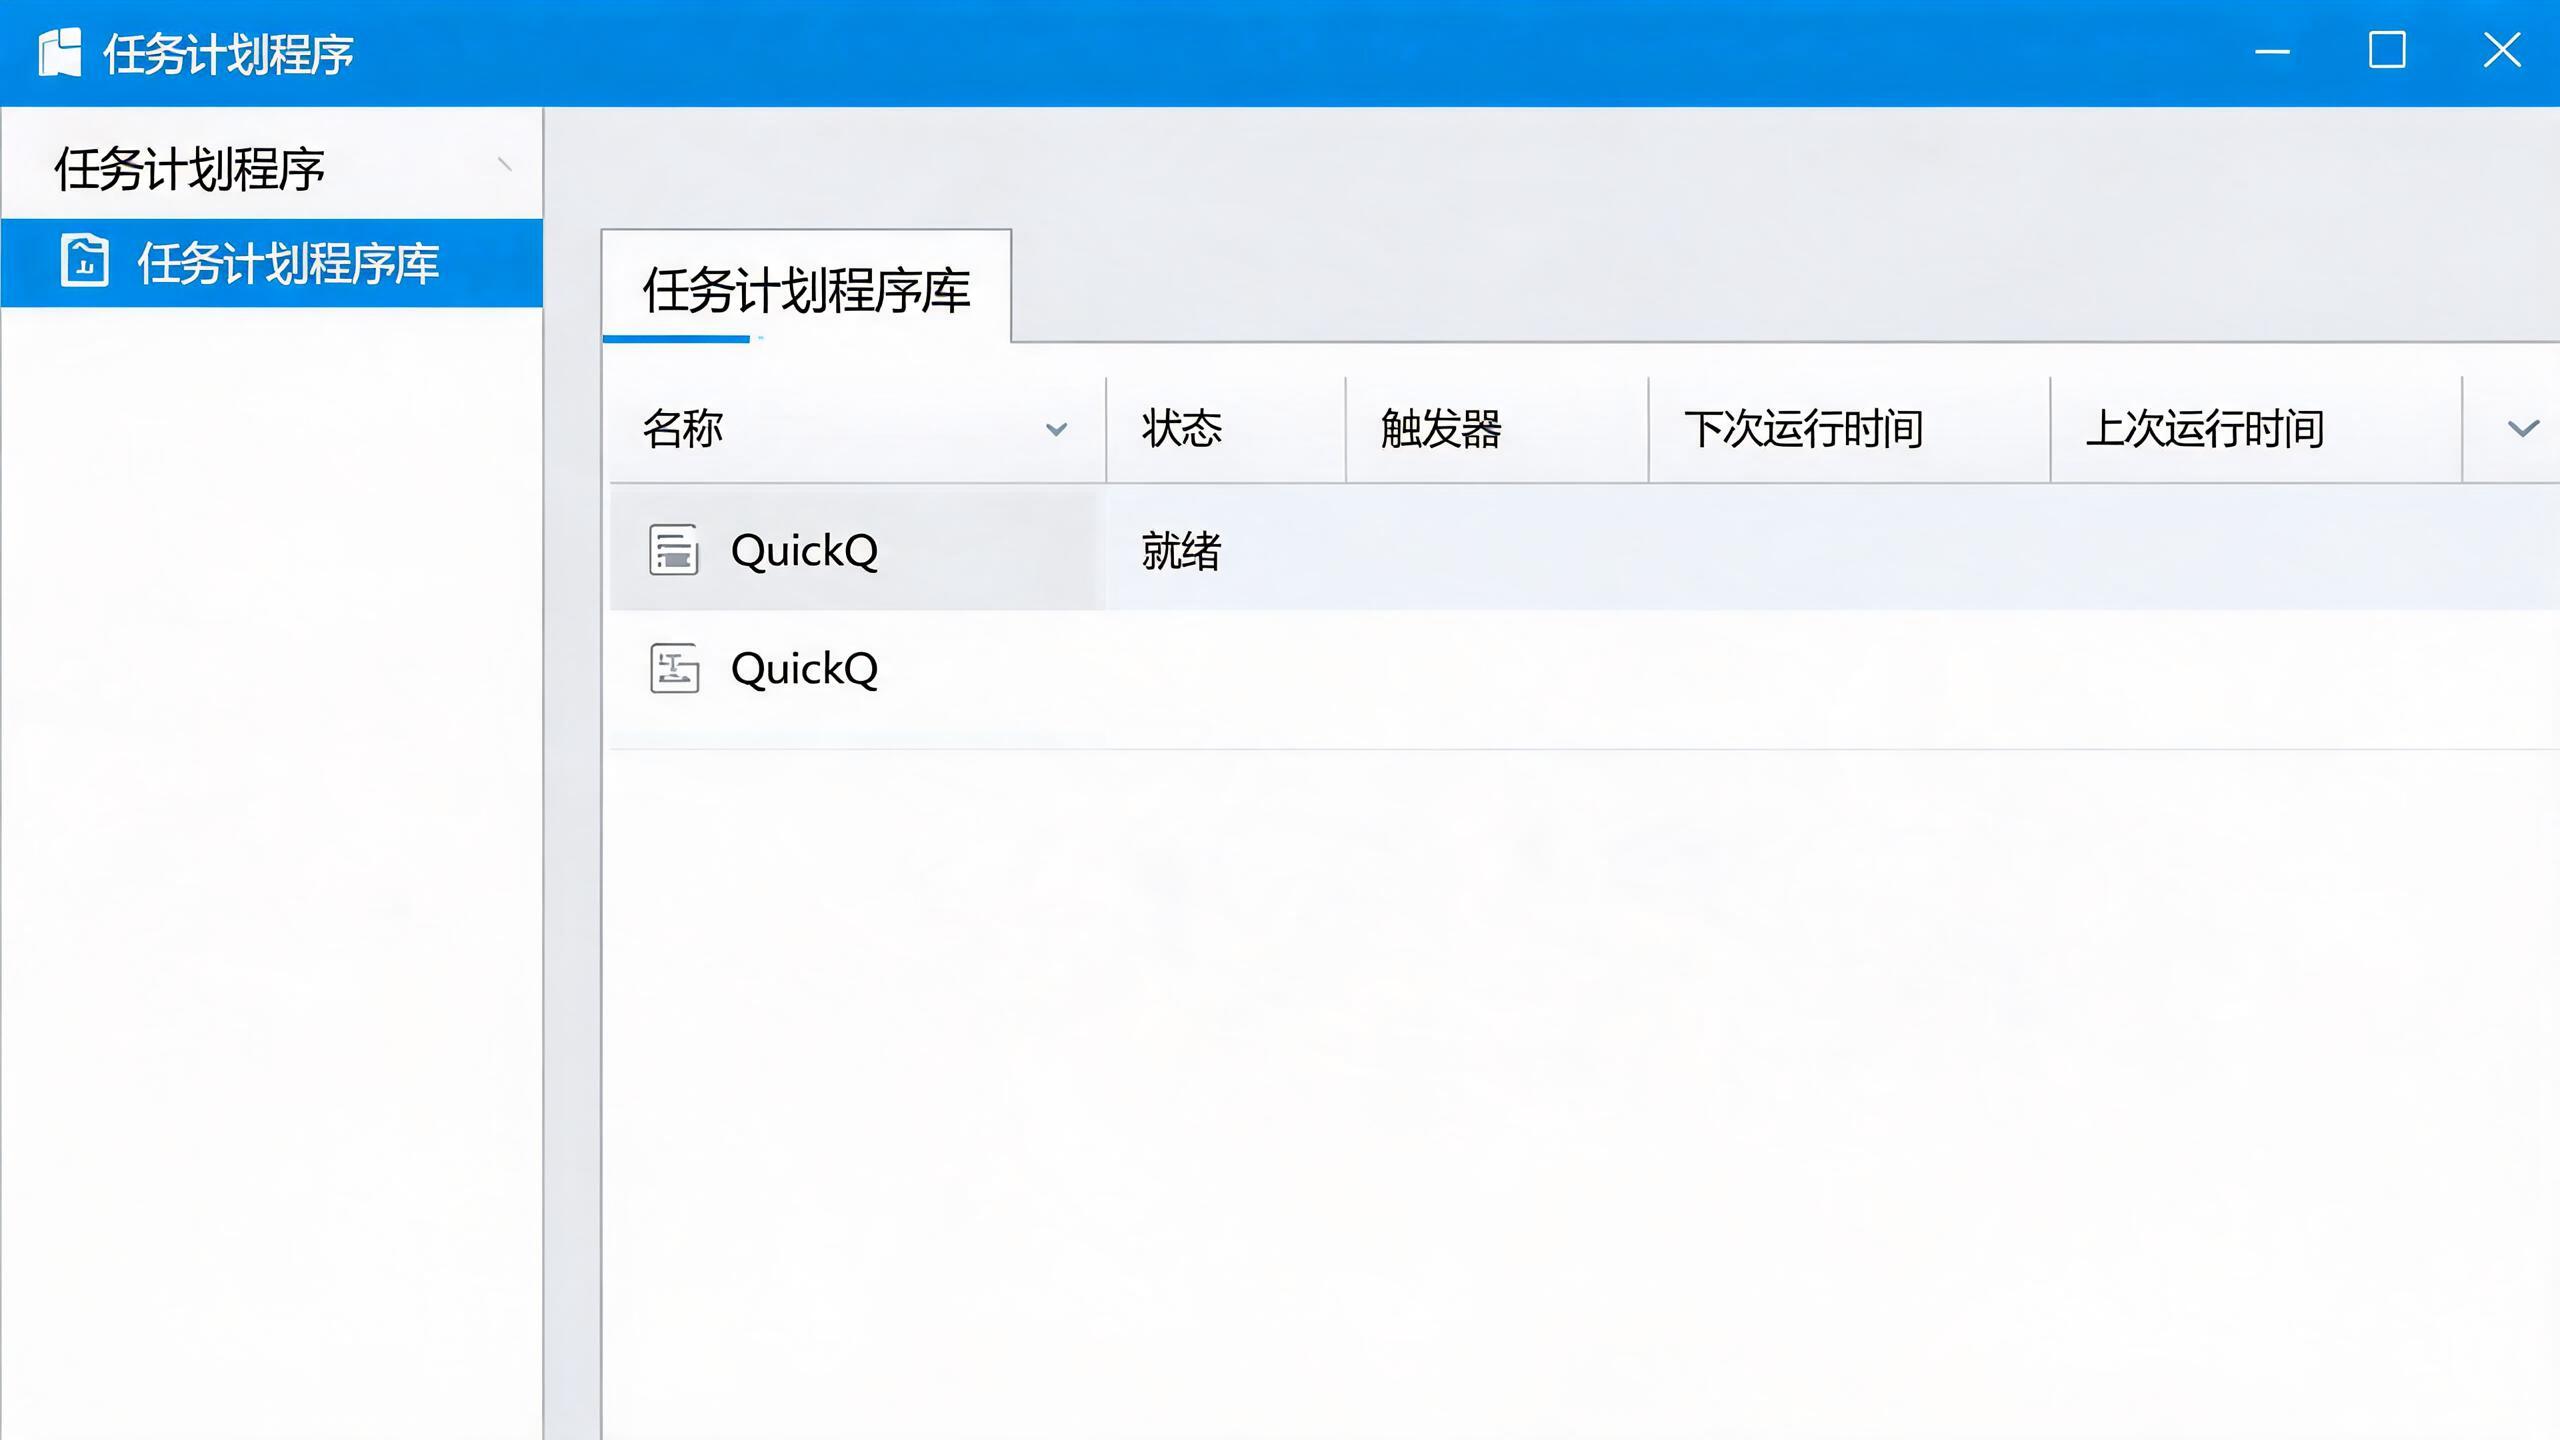Close the 任务计划程序 window
The image size is (2560, 1440).
[x=2502, y=50]
